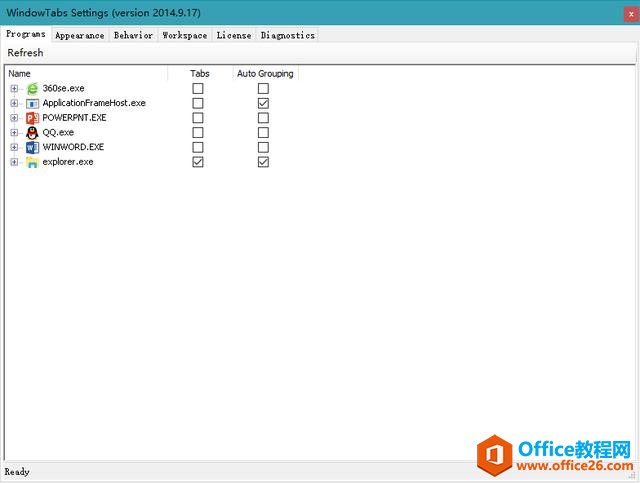Click the POWERPNT.EXE PowerPoint icon
Screen dimensions: 640x483
(32, 118)
